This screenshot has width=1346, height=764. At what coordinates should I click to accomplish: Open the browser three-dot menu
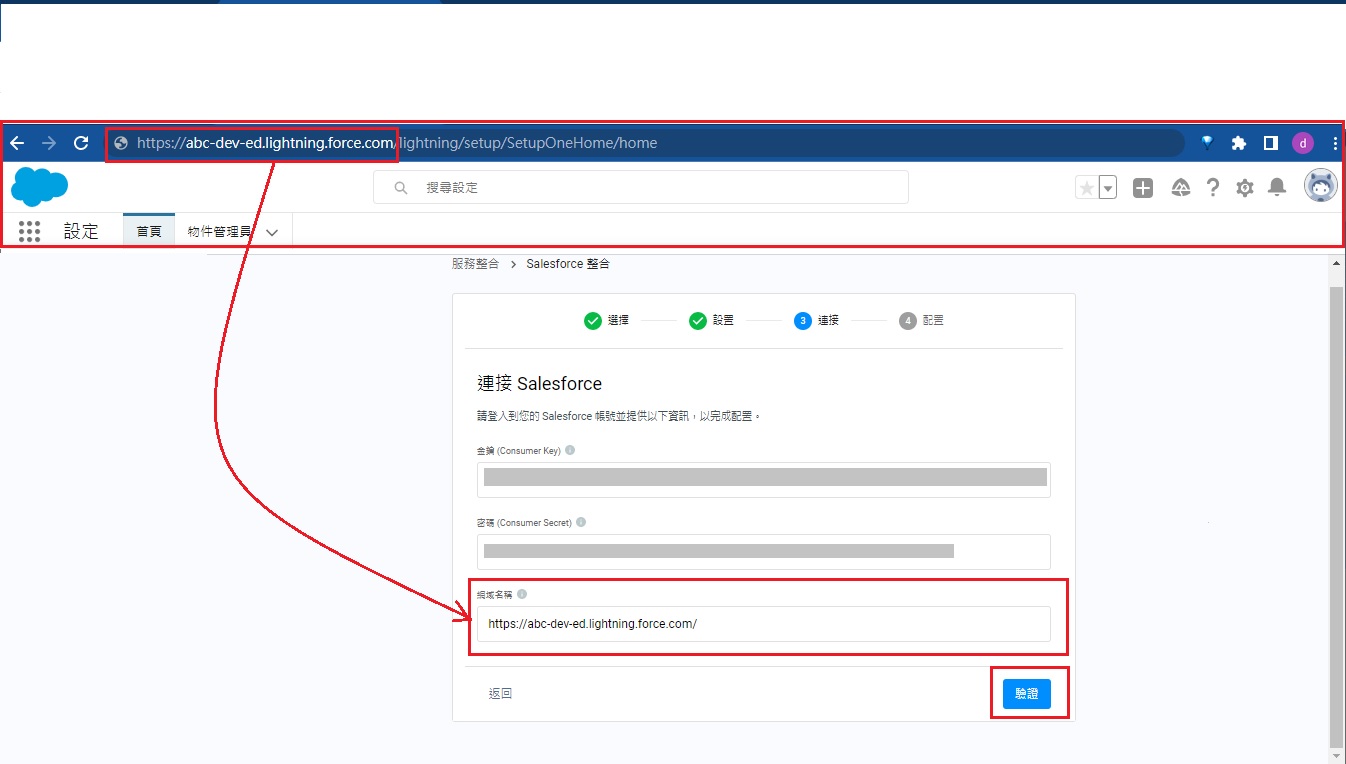coord(1336,143)
